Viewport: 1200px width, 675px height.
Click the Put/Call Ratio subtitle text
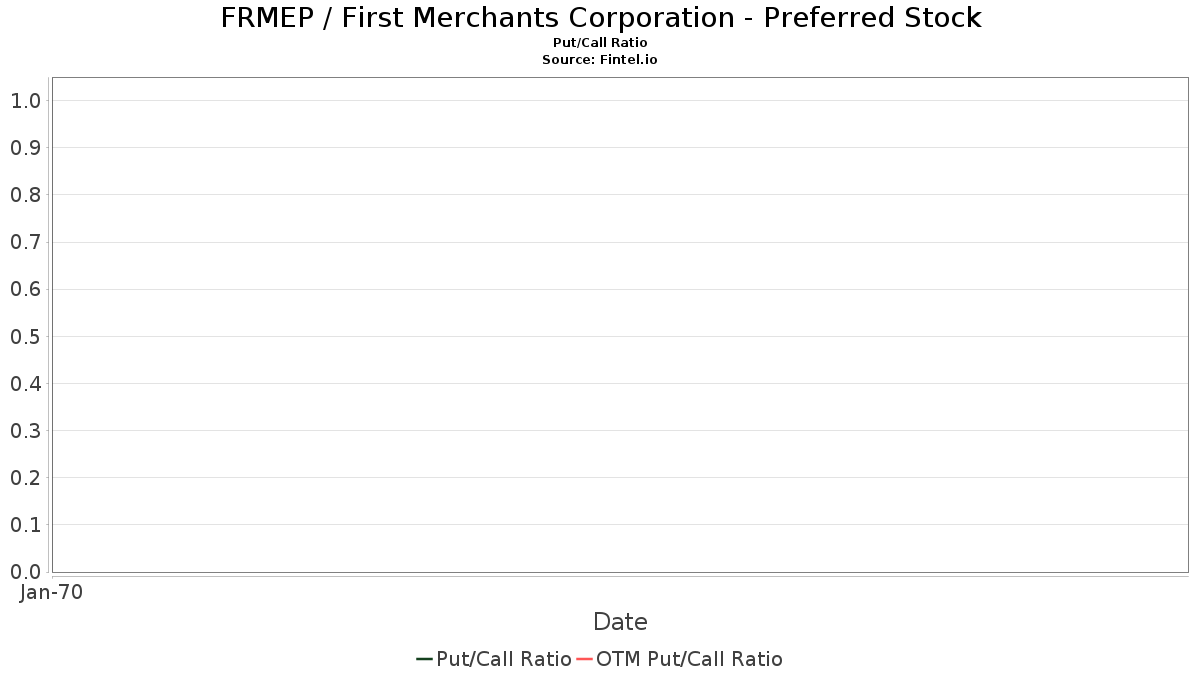(x=600, y=43)
